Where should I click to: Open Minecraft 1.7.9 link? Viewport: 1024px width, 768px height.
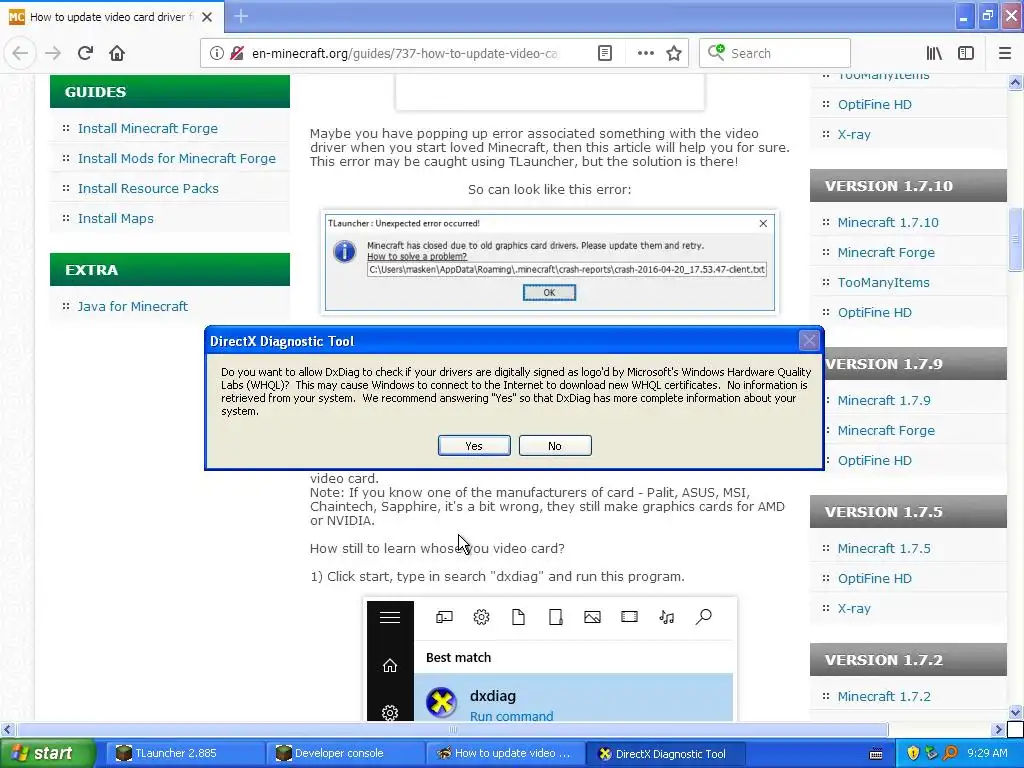click(x=884, y=400)
